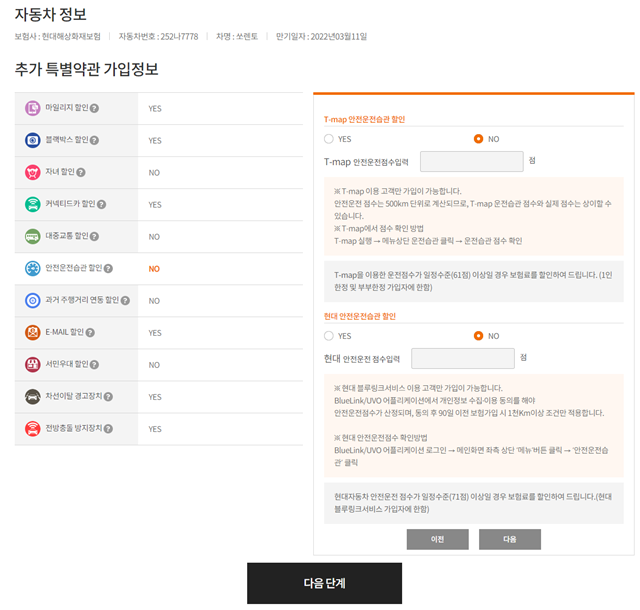The image size is (640, 610).
Task: Click the 서민우대 할인 icon
Action: point(33,365)
